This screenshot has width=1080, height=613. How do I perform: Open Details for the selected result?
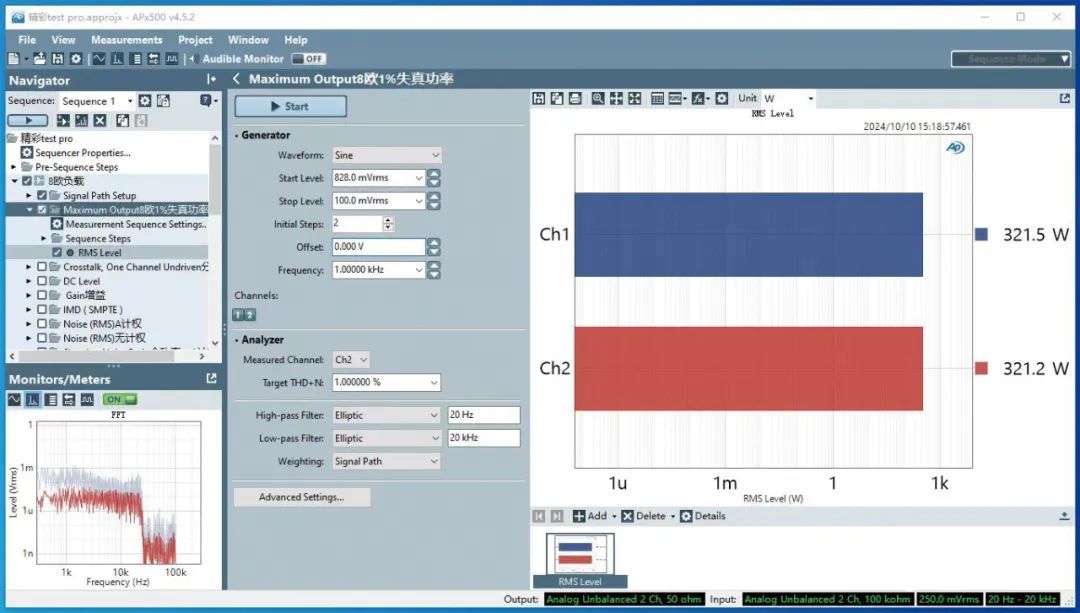pyautogui.click(x=703, y=516)
